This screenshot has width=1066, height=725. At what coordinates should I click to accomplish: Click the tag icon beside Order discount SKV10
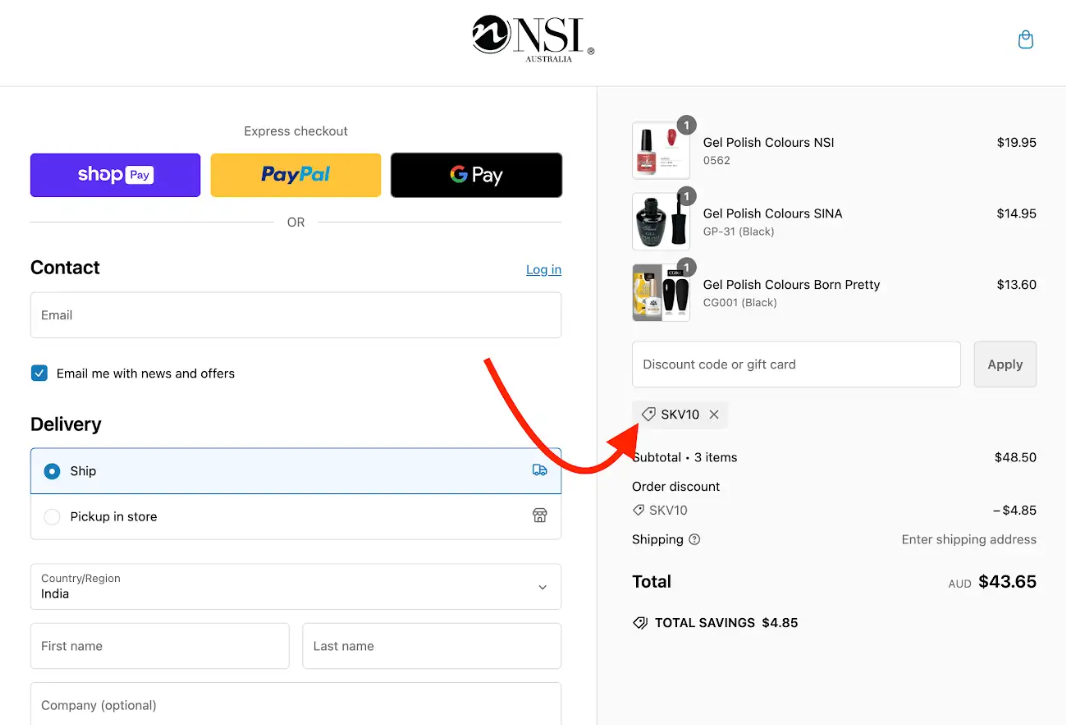point(638,510)
